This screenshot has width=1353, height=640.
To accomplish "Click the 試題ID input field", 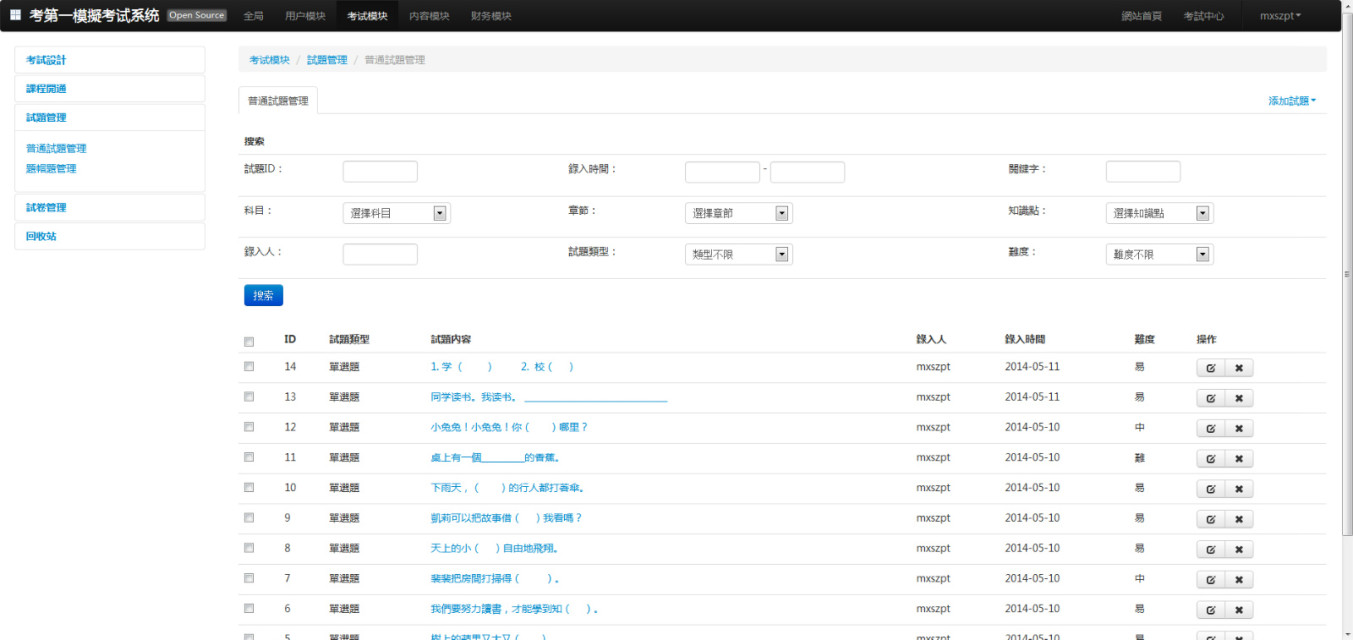I will tap(380, 172).
